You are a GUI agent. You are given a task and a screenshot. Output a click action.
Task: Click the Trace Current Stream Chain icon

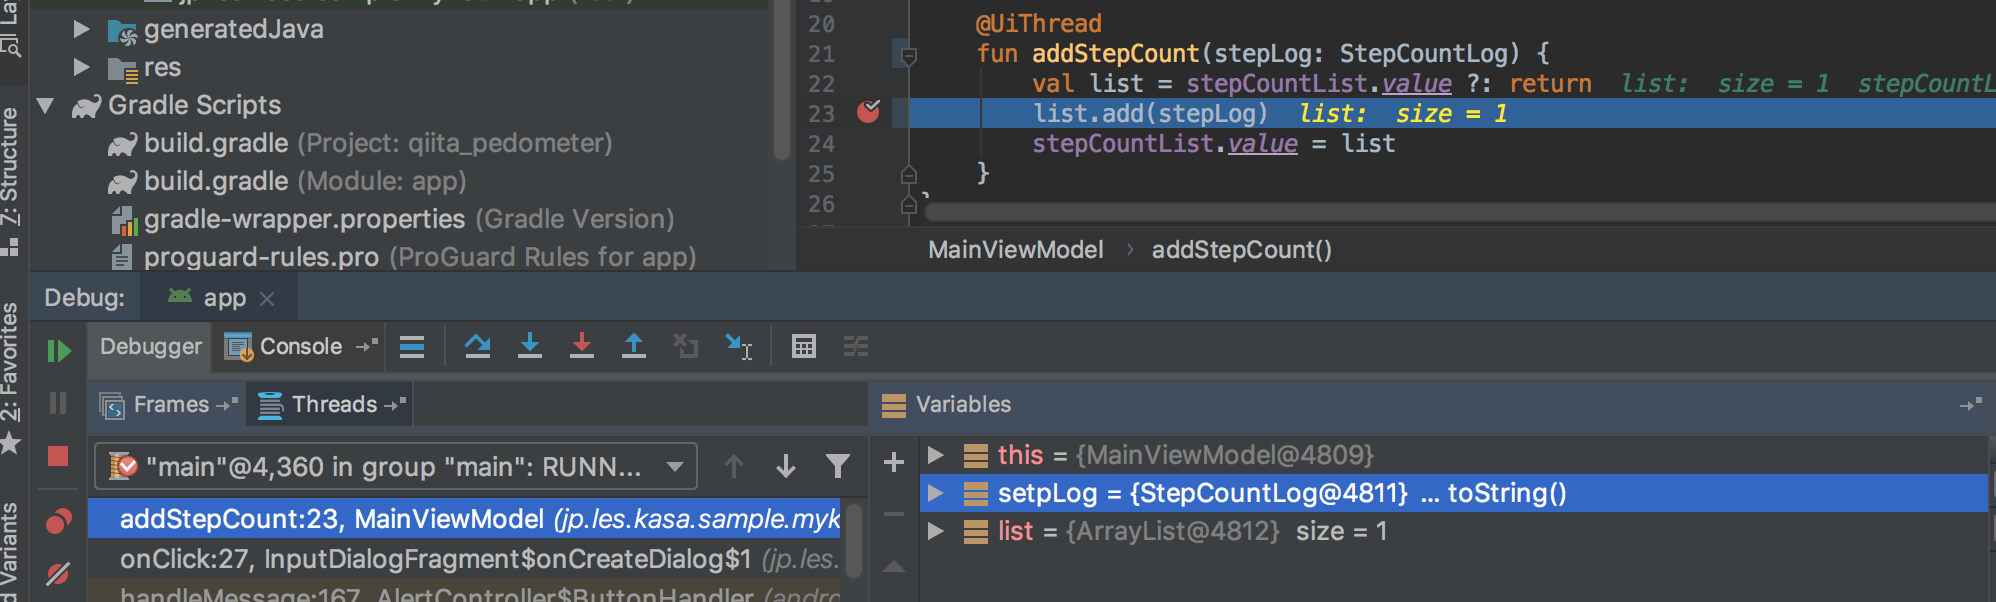coord(856,347)
